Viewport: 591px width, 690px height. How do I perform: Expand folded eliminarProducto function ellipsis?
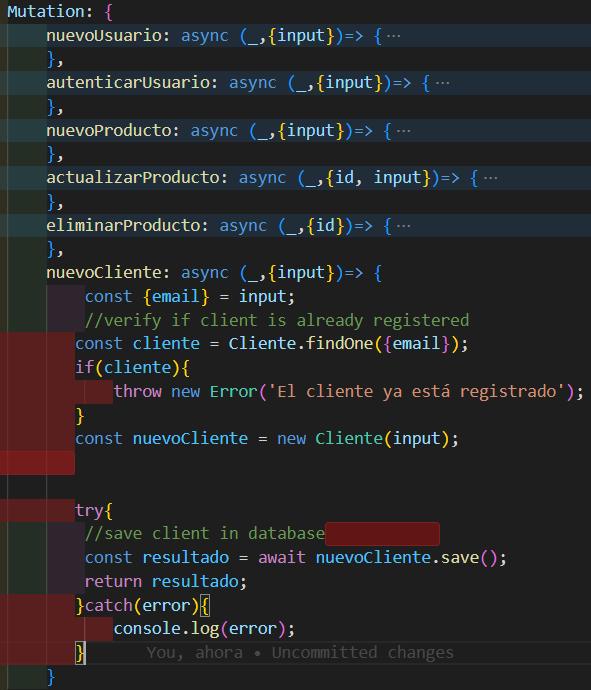(404, 226)
